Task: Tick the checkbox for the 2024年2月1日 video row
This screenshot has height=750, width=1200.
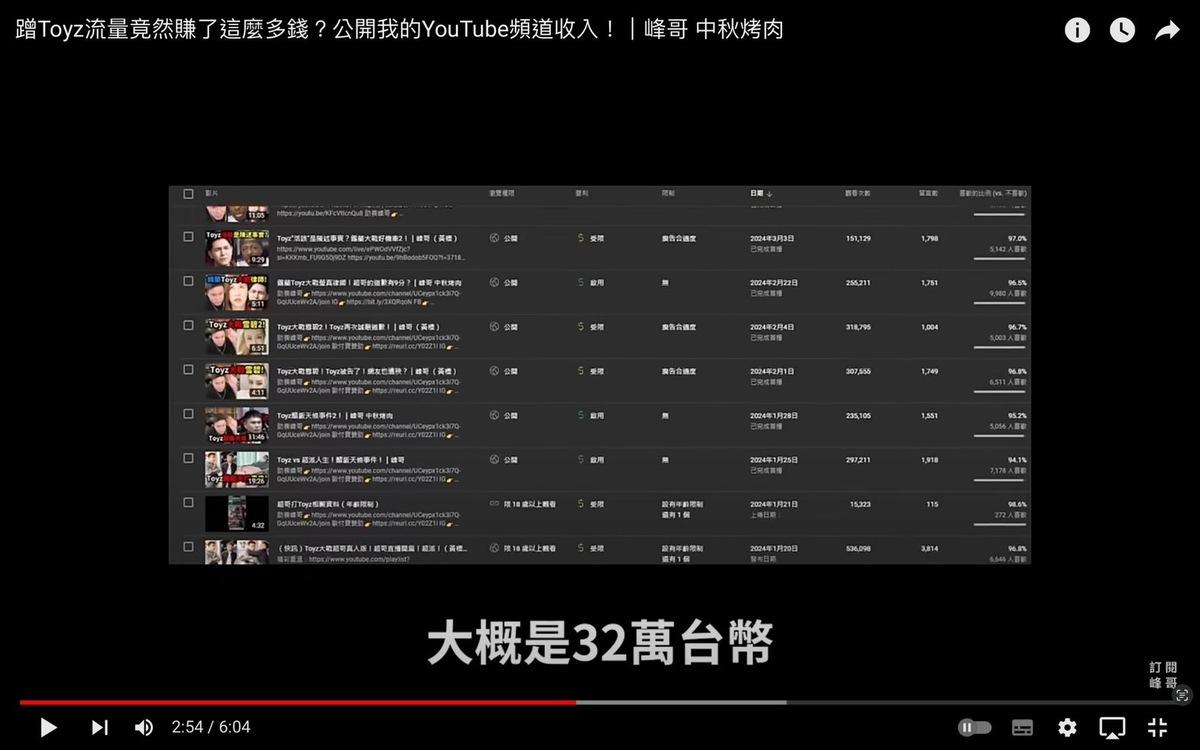Action: pos(188,369)
